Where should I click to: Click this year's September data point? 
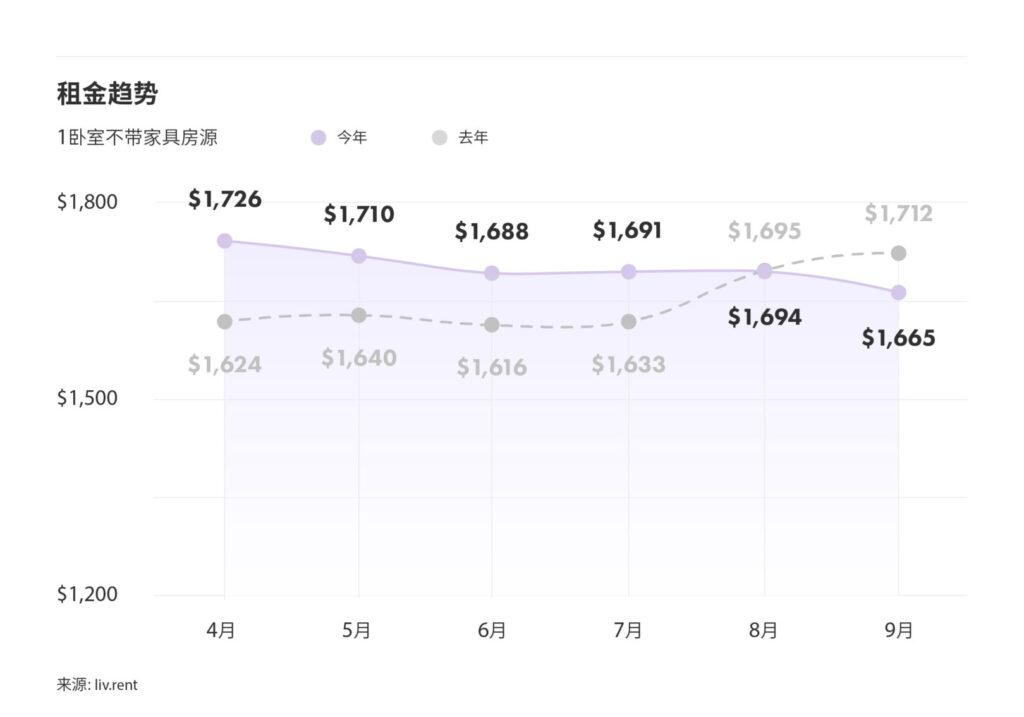point(898,292)
